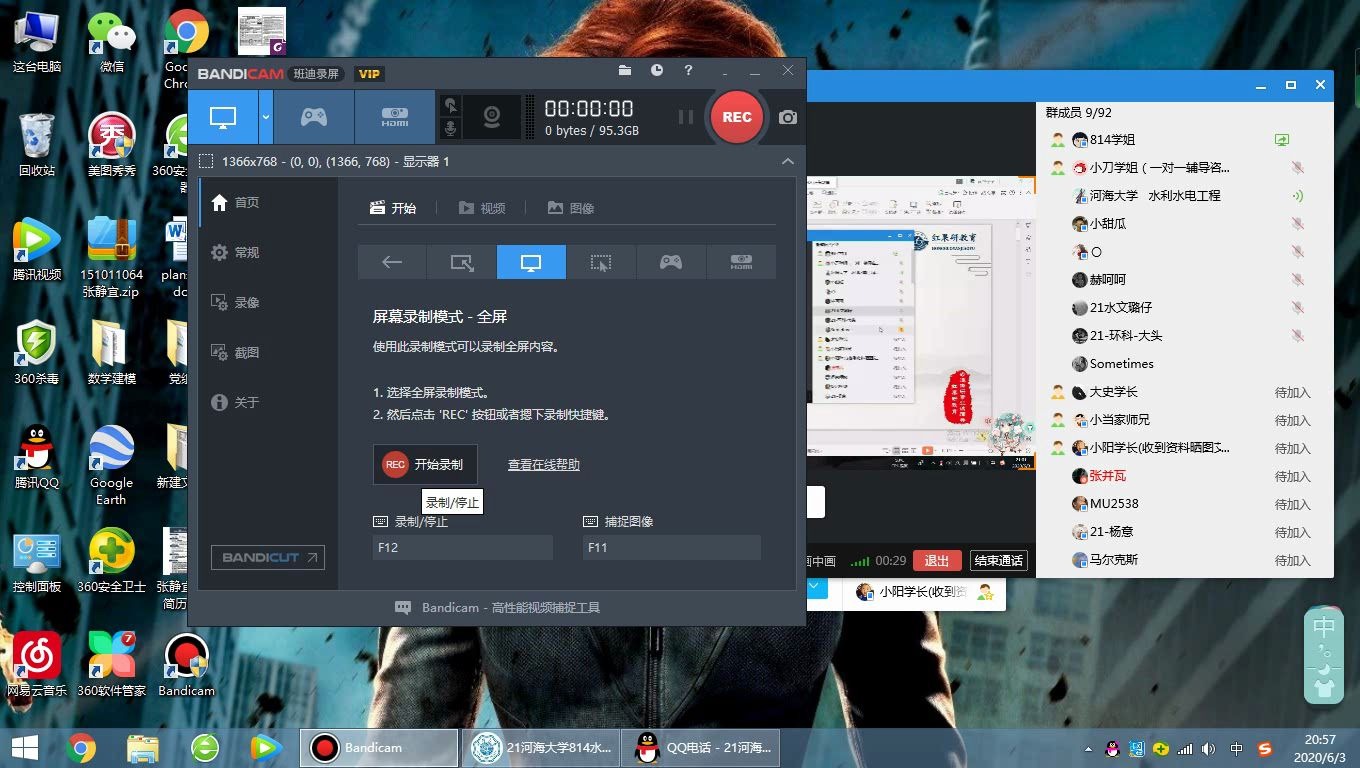1360x768 pixels.
Task: Click screen share icon beside 814学姐
Action: [1282, 140]
